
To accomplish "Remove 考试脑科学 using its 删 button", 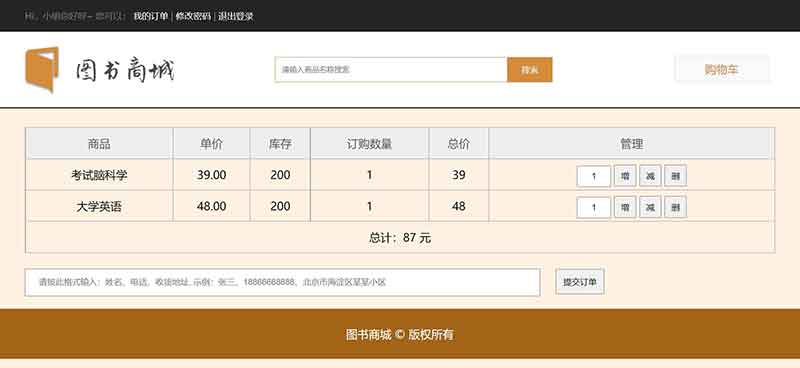I will click(676, 176).
